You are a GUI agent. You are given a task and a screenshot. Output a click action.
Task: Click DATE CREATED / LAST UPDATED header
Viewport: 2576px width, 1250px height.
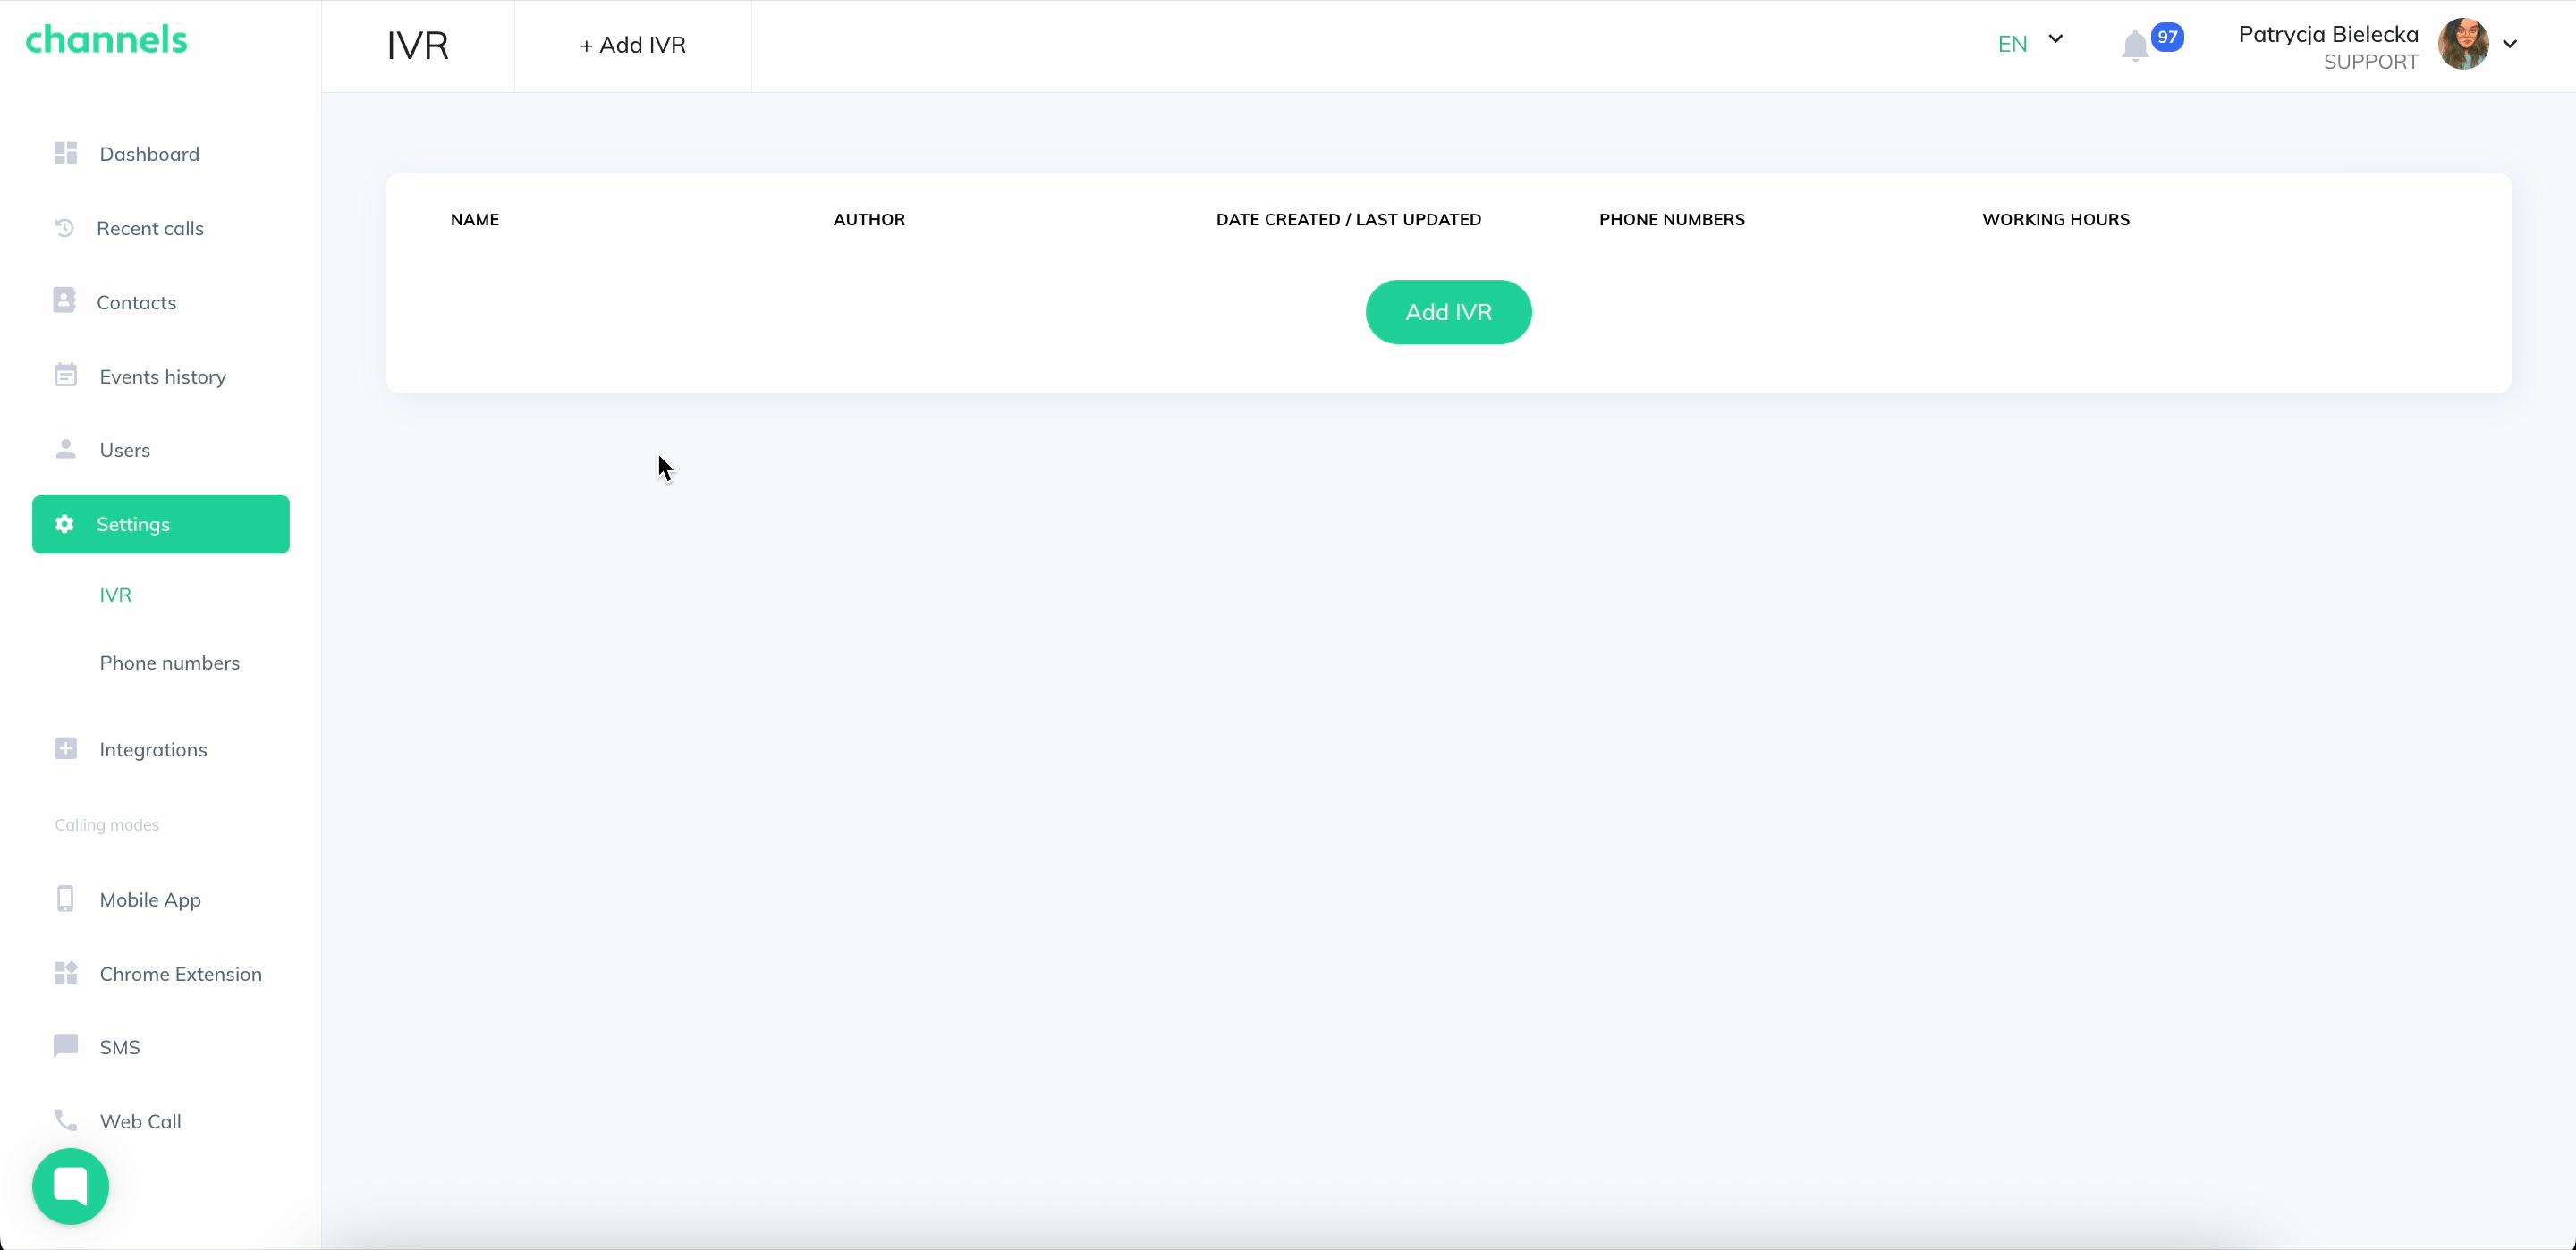click(x=1348, y=219)
